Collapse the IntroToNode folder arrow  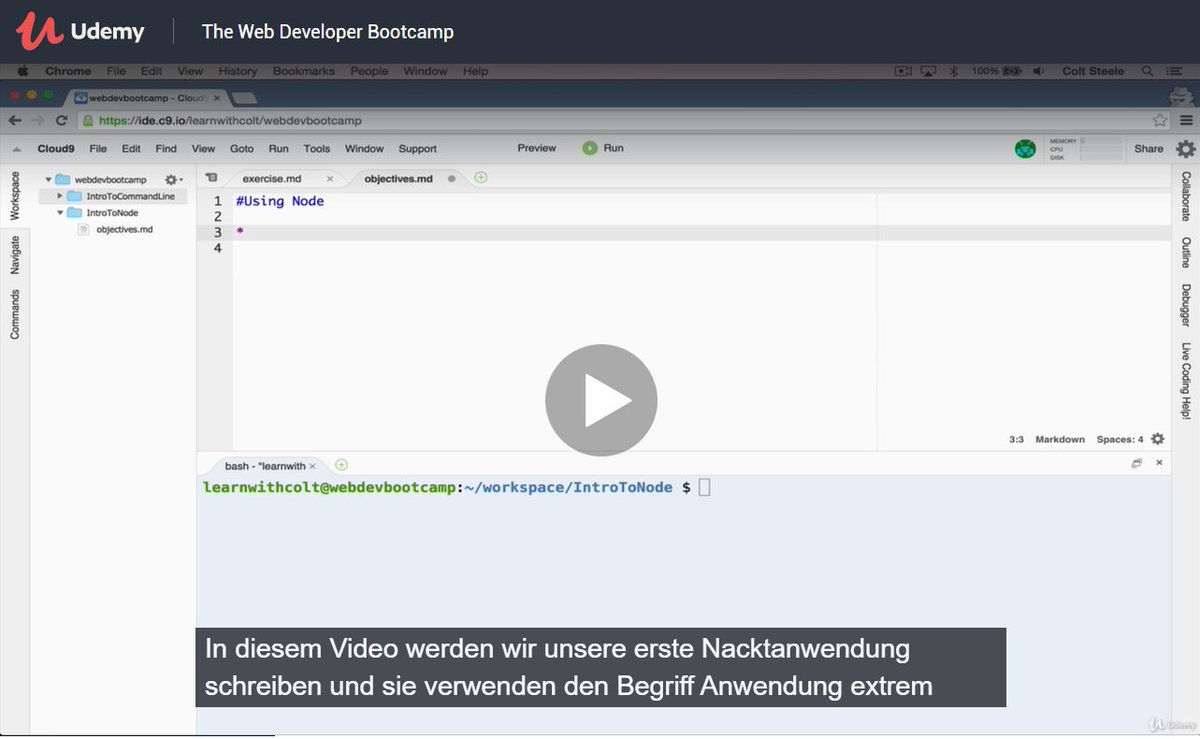tap(60, 213)
